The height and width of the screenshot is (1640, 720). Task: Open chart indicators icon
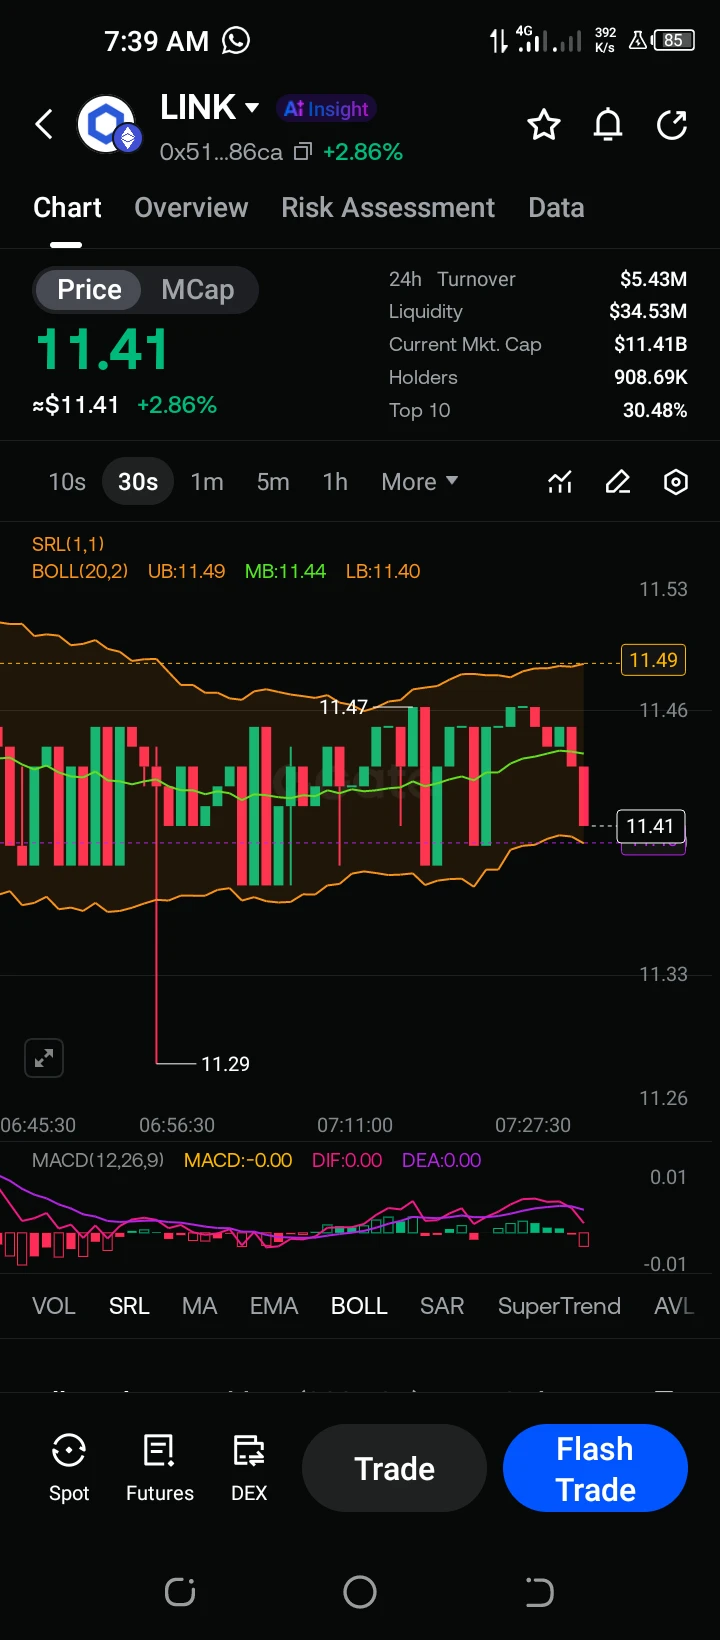pos(560,482)
